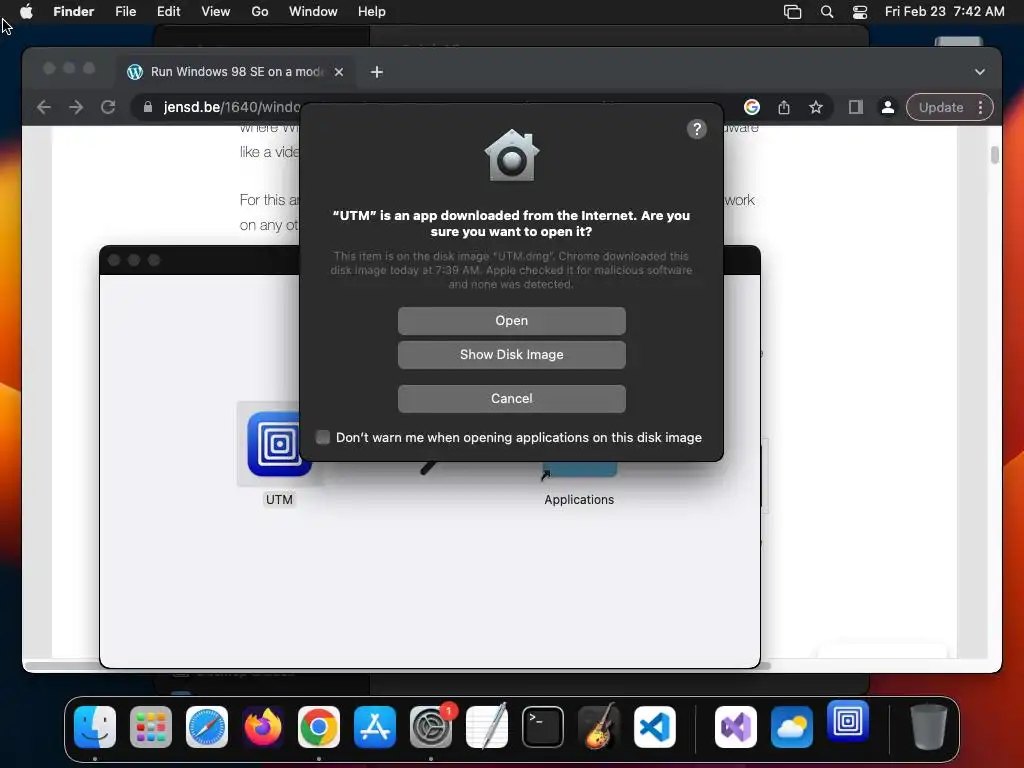The width and height of the screenshot is (1024, 768).
Task: Enable Don't warn me checkbox
Action: (323, 437)
